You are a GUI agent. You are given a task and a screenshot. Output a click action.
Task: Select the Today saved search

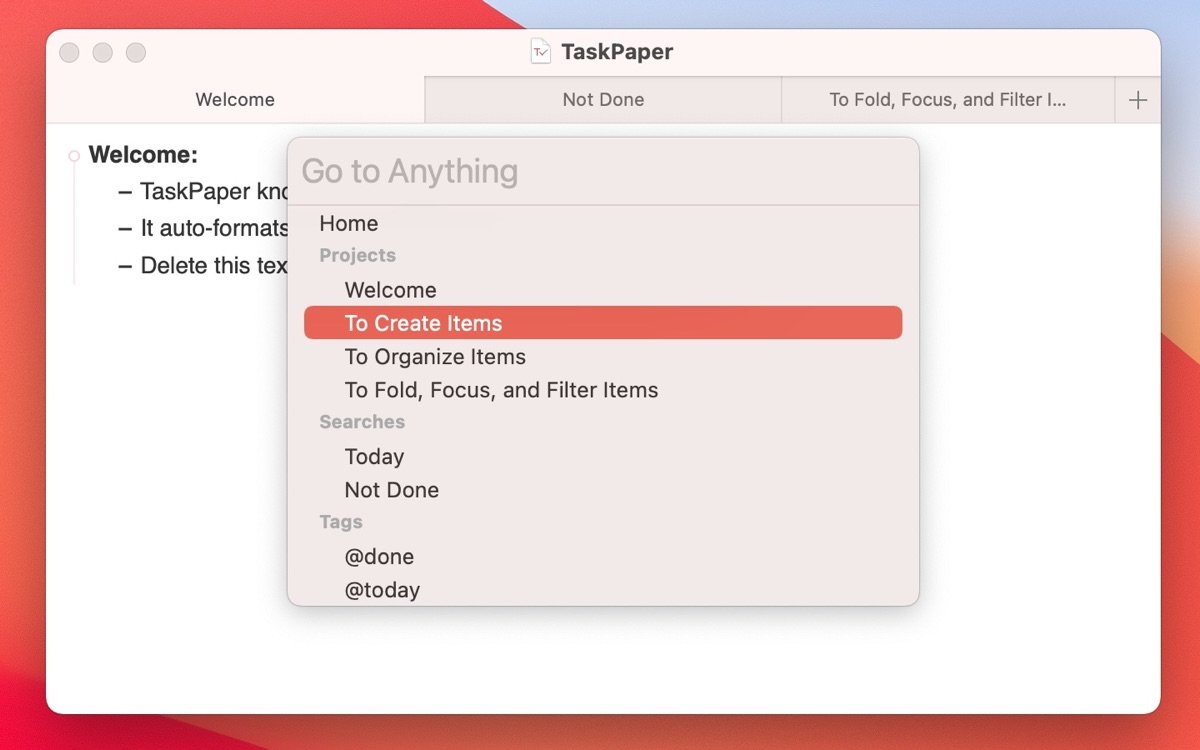[x=374, y=457]
